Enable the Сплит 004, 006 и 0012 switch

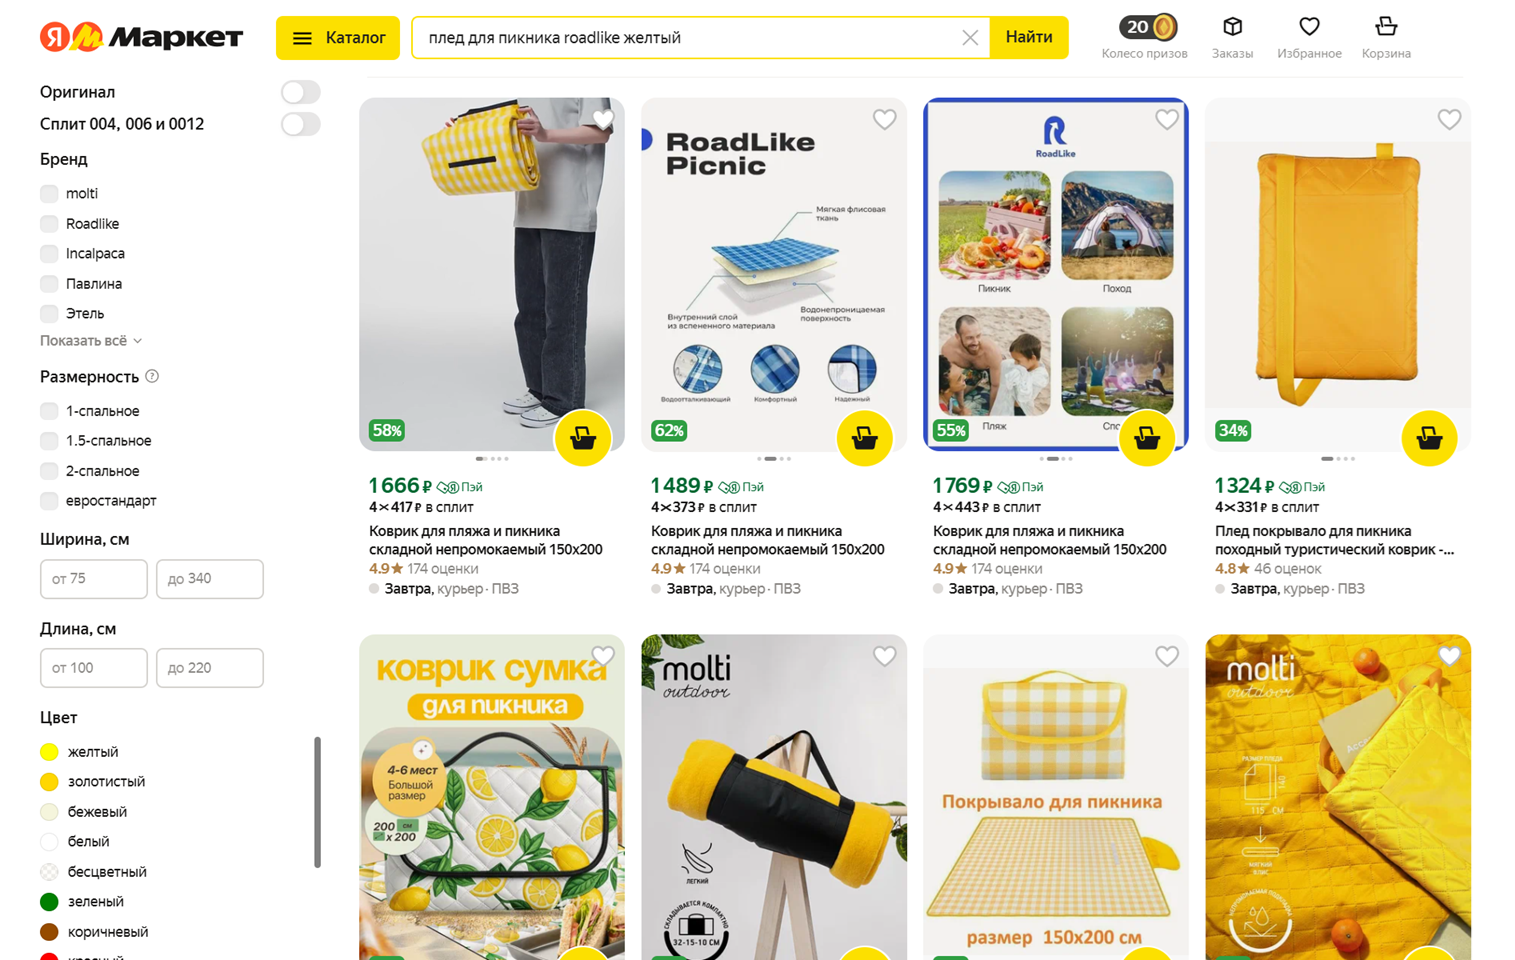point(300,124)
